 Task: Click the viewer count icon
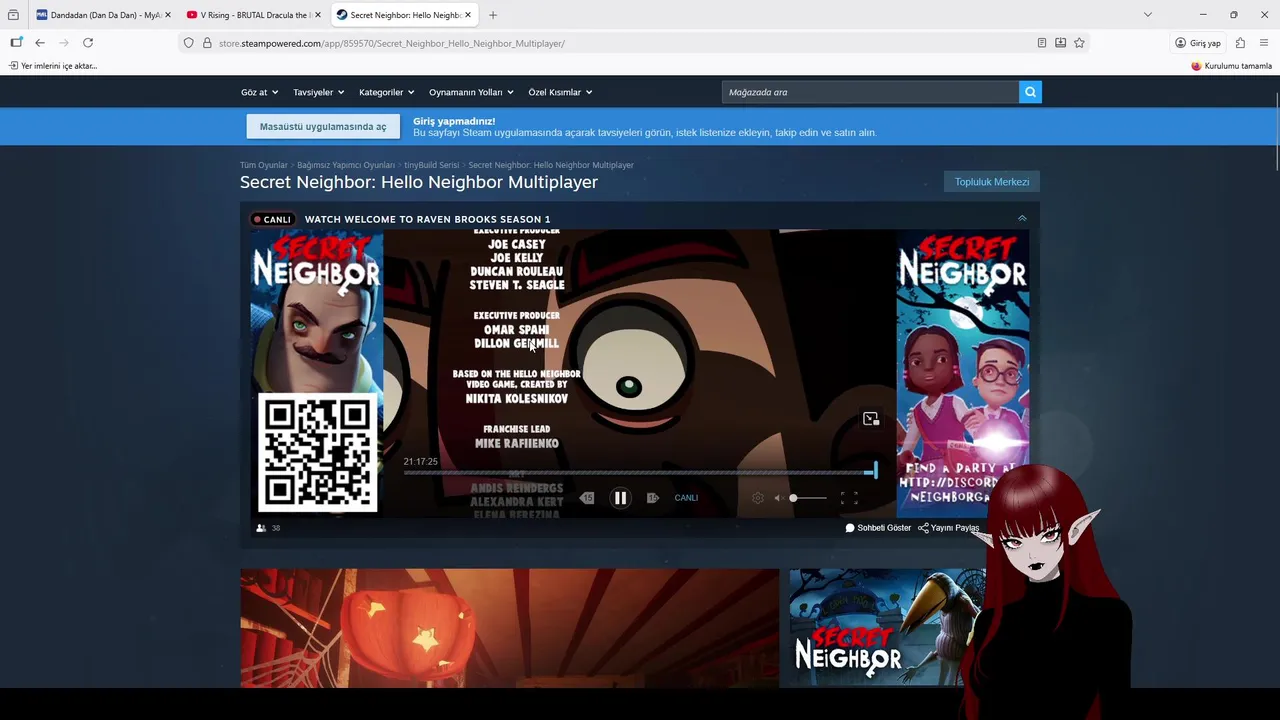tap(262, 528)
